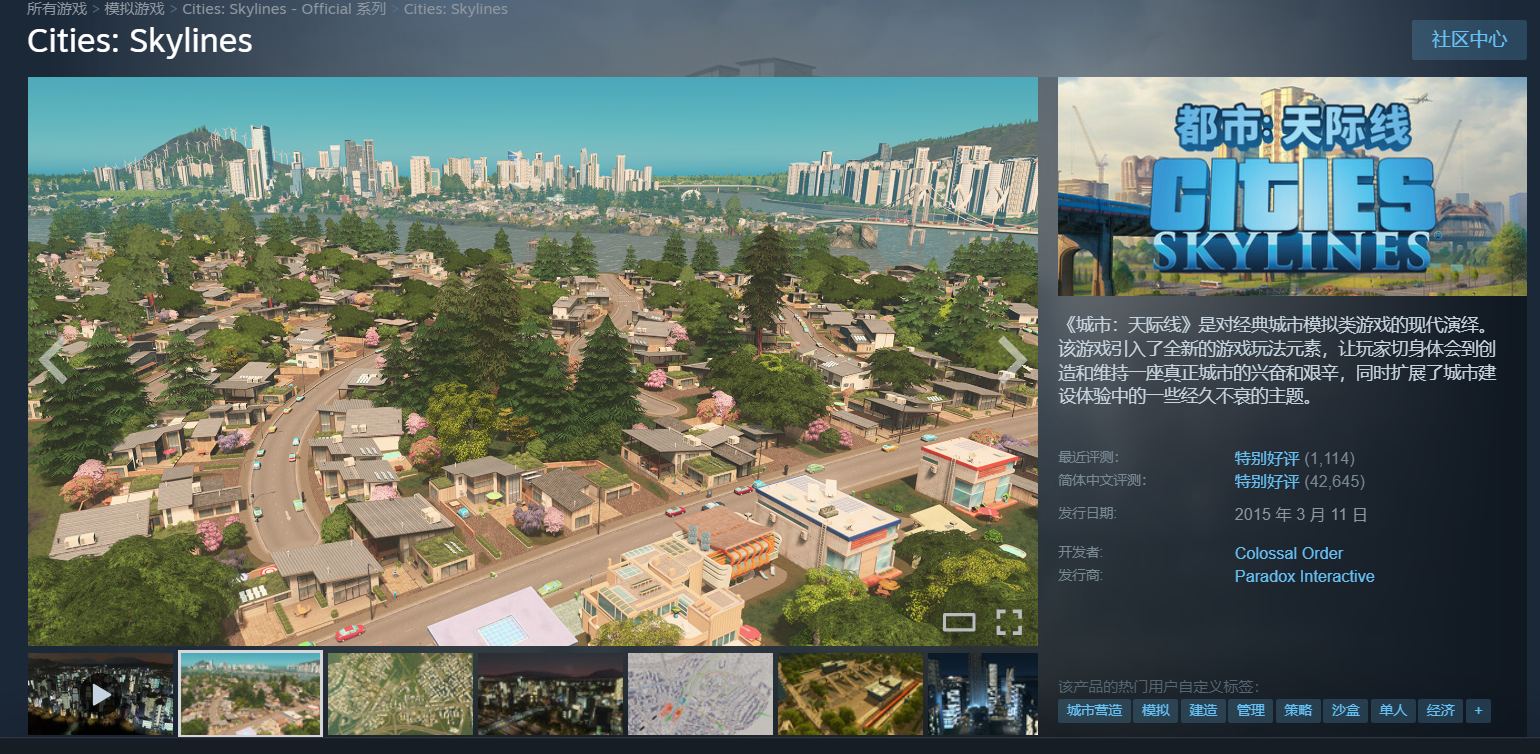Click the 所有游戏 breadcrumb link
1540x754 pixels.
[x=56, y=9]
